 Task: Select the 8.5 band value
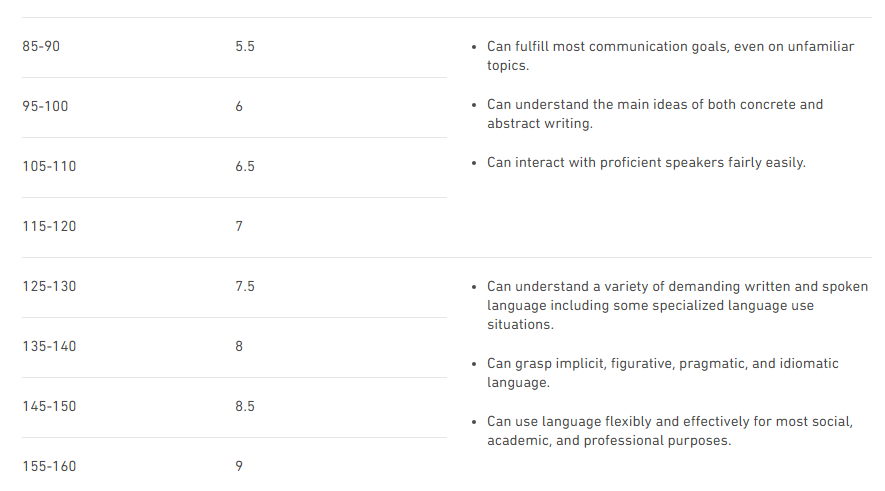pyautogui.click(x=245, y=407)
